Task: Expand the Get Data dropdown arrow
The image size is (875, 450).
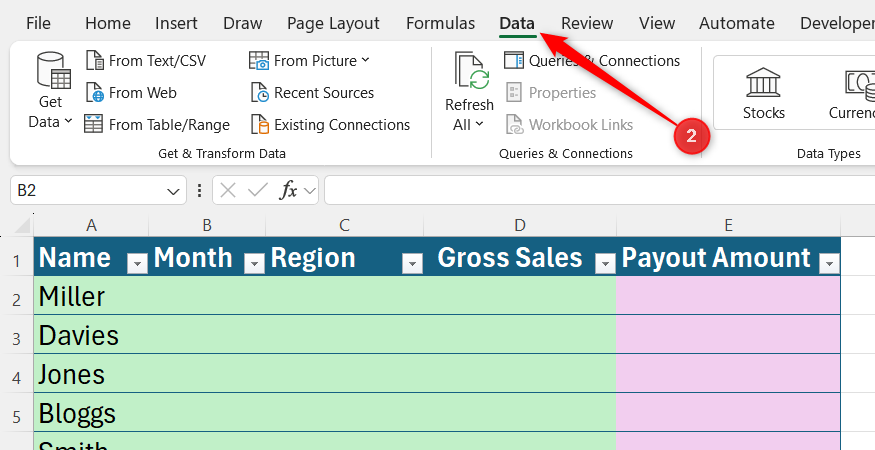Action: click(68, 121)
